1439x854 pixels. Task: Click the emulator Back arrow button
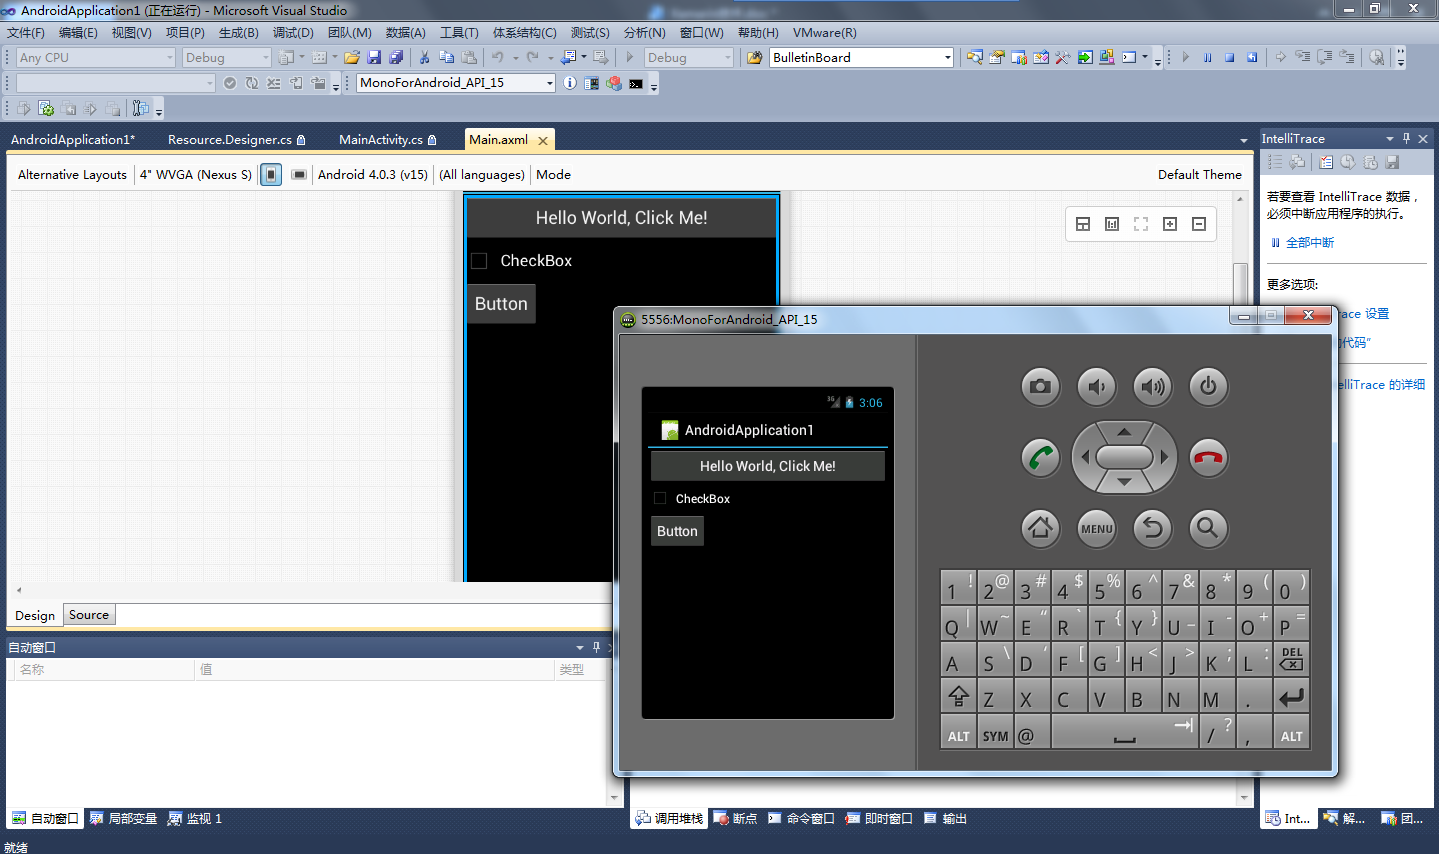1153,528
